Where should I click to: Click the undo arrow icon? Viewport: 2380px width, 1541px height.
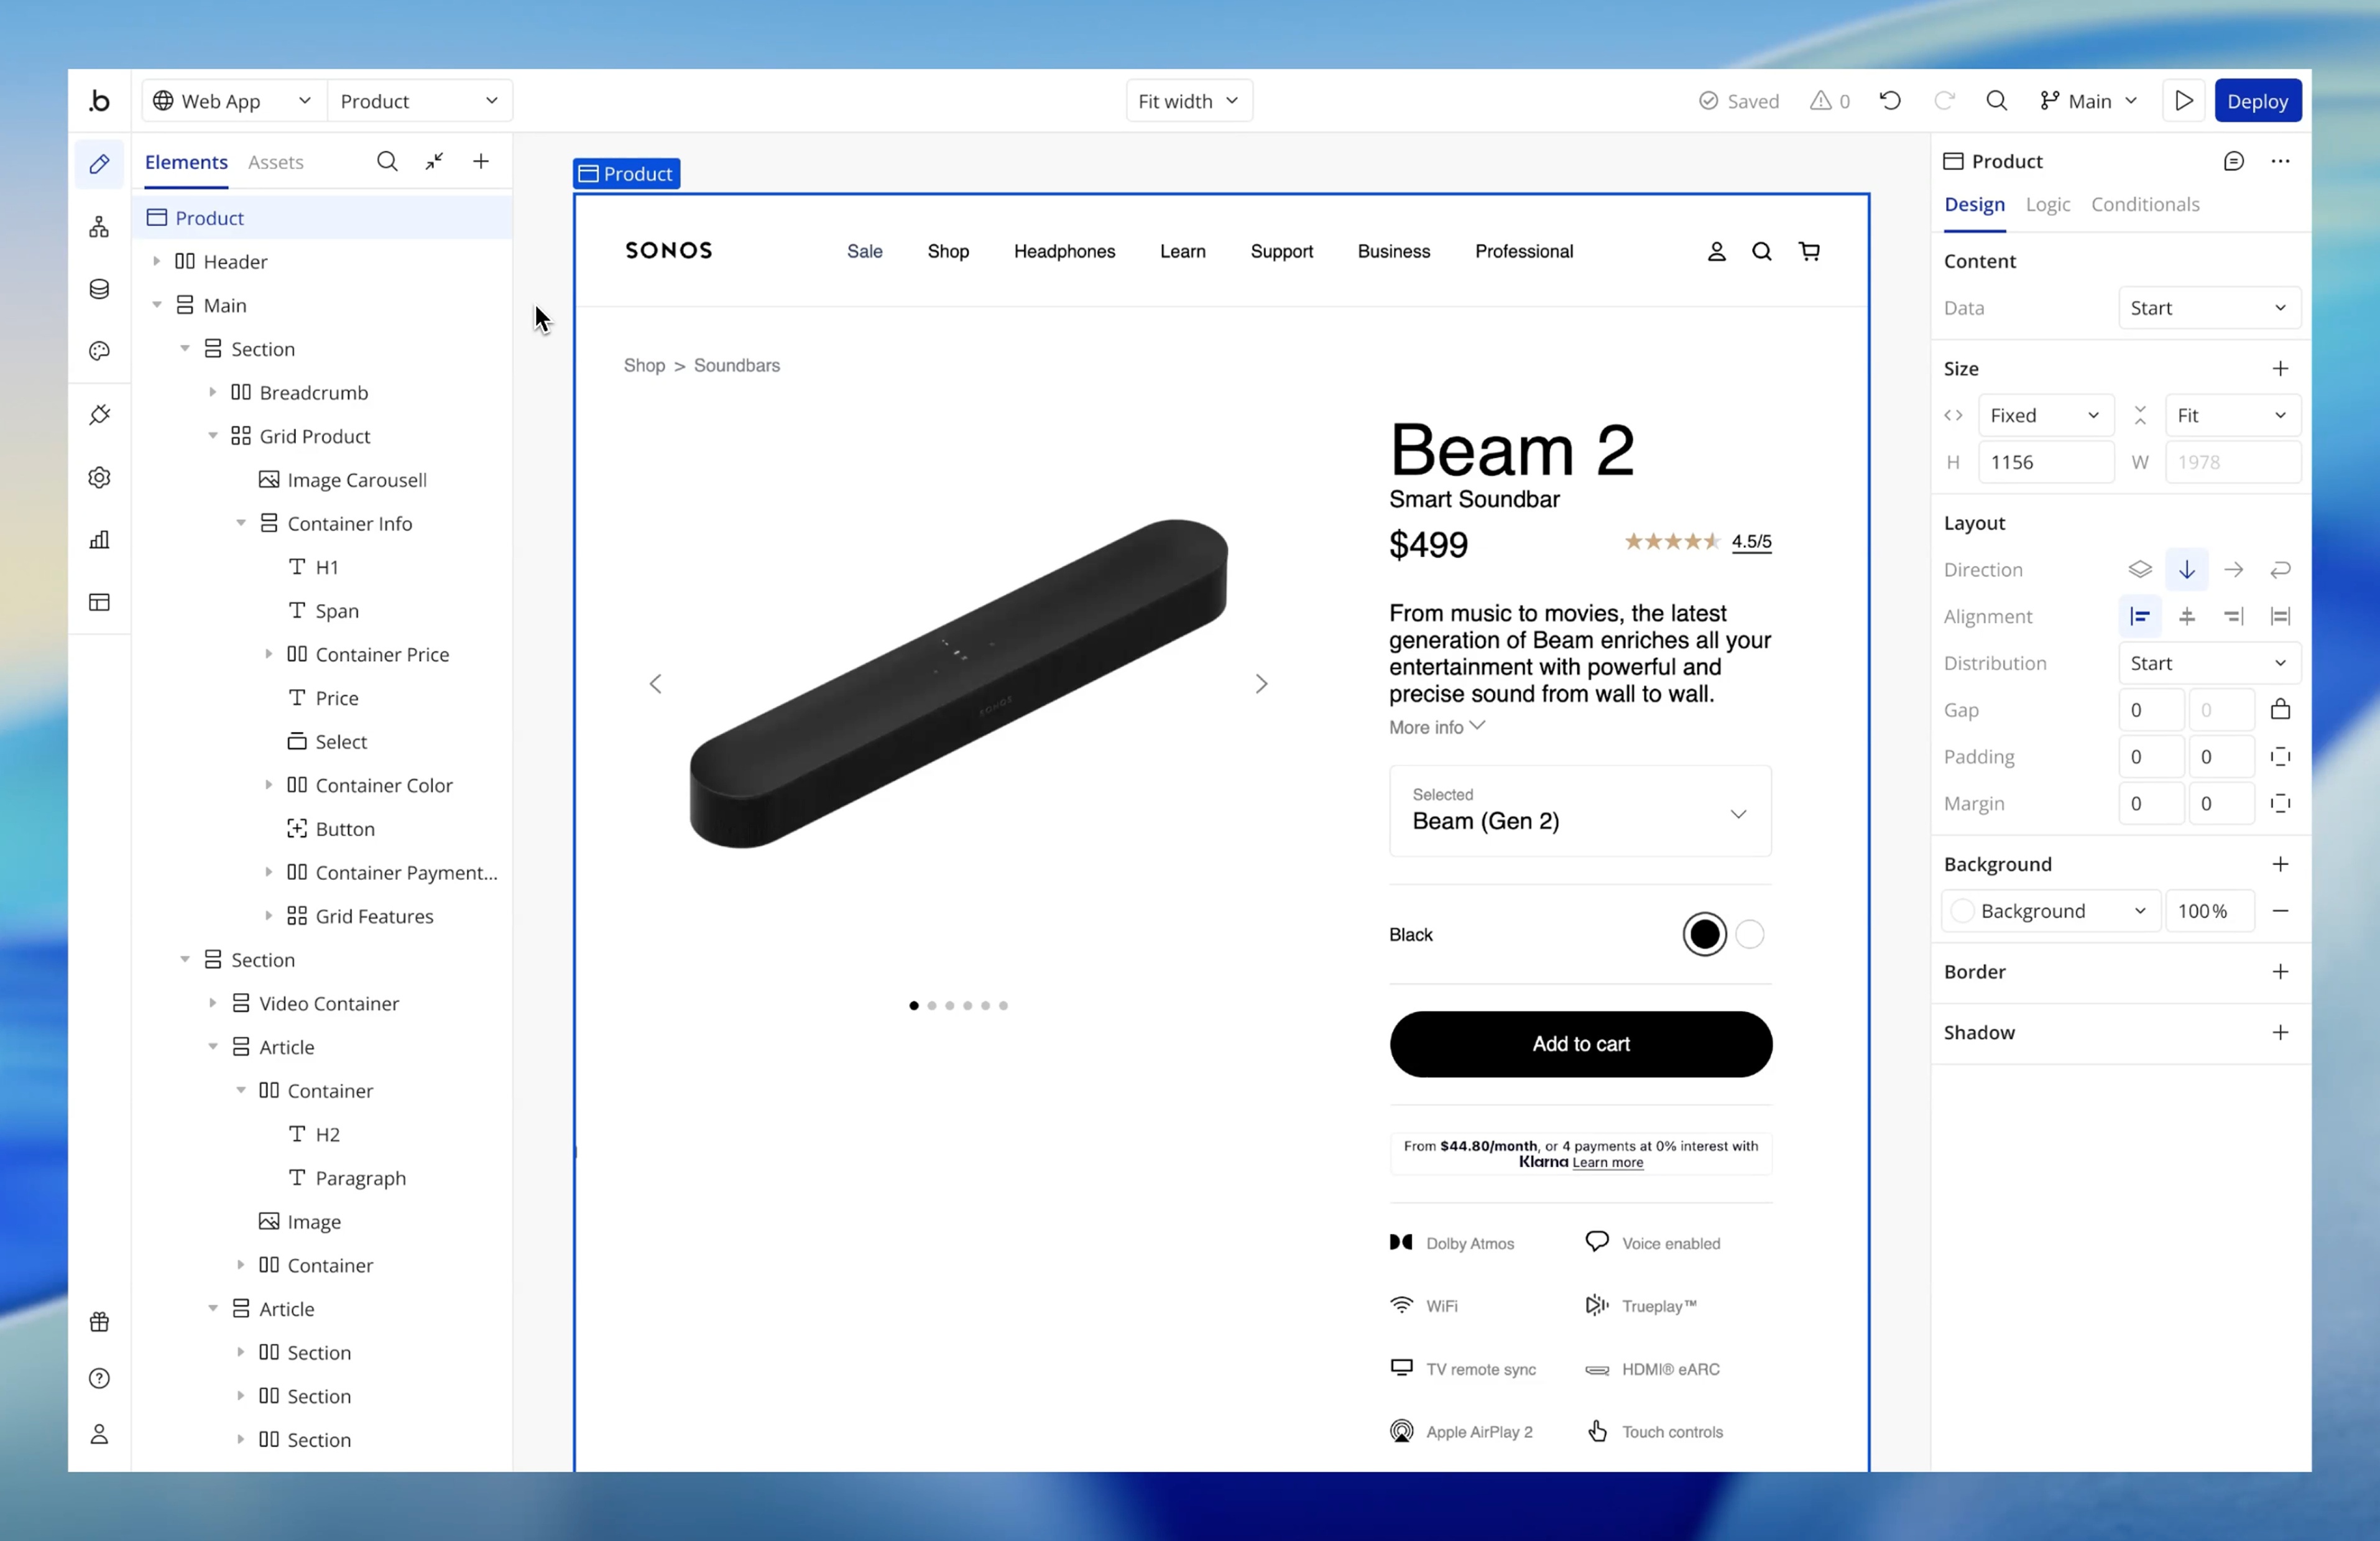tap(1890, 100)
